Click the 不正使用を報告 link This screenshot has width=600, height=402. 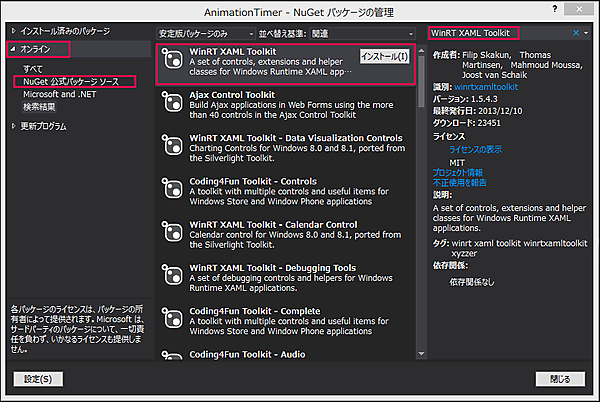pos(460,182)
